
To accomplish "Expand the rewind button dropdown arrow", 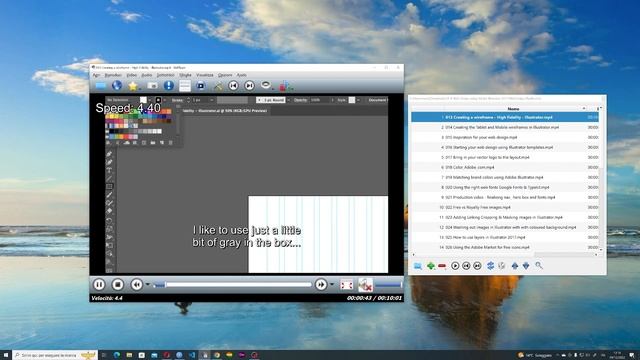I will (x=147, y=284).
